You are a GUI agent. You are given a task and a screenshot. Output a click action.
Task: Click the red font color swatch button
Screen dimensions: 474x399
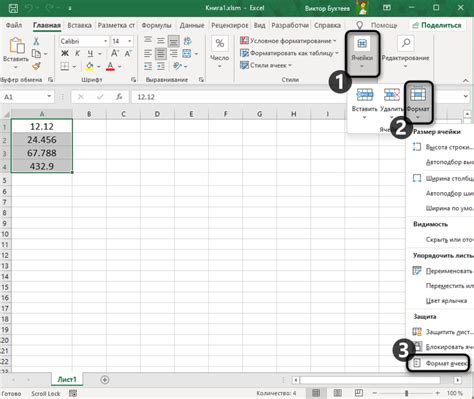tap(110, 66)
